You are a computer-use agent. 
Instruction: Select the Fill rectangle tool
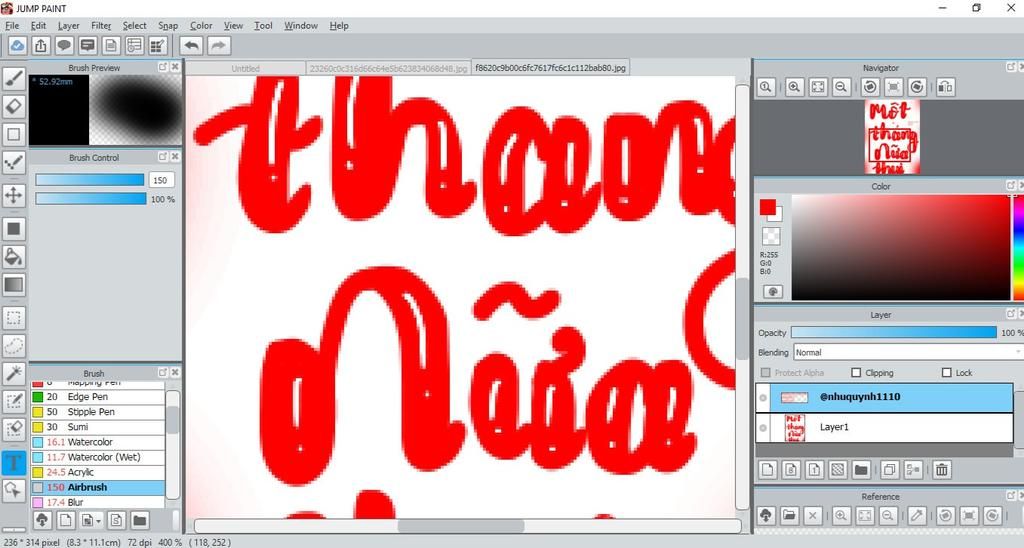pyautogui.click(x=14, y=229)
